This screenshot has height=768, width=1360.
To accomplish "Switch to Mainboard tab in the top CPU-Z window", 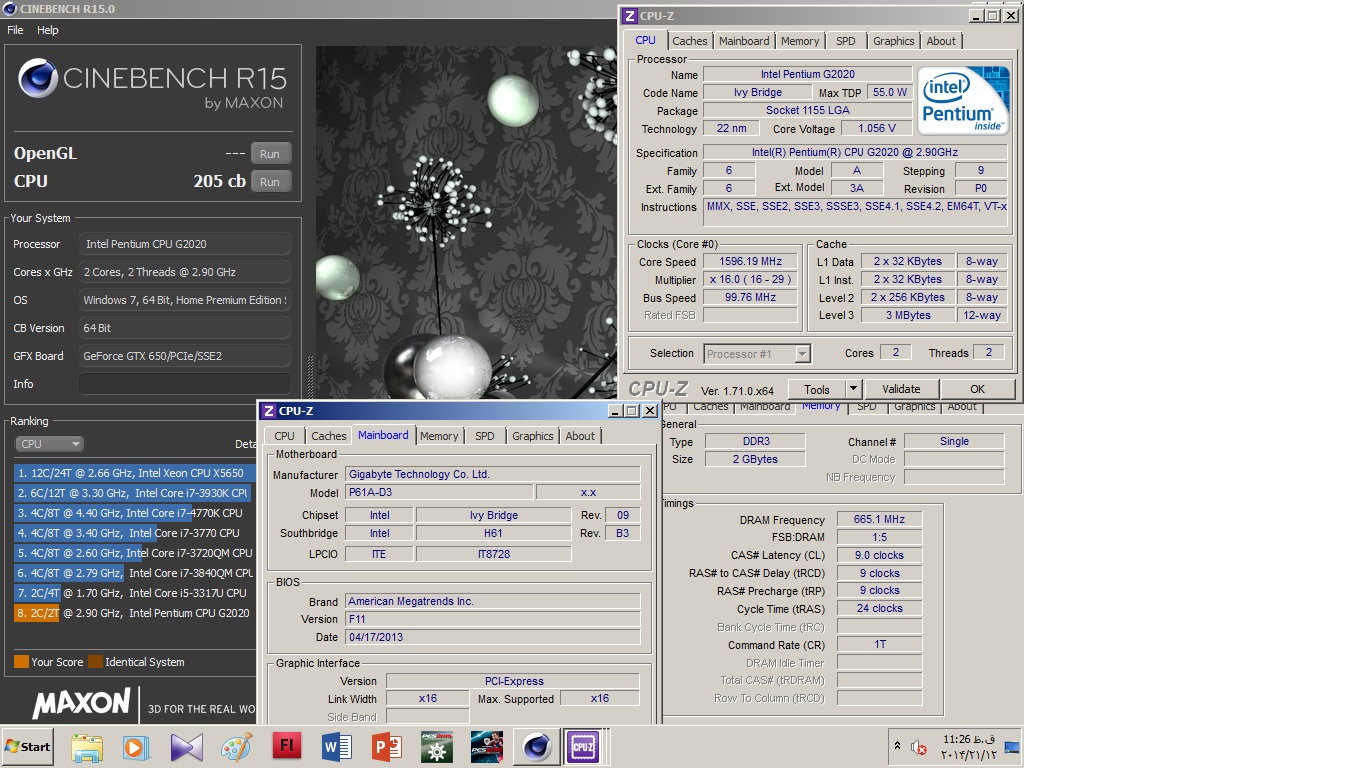I will (744, 41).
